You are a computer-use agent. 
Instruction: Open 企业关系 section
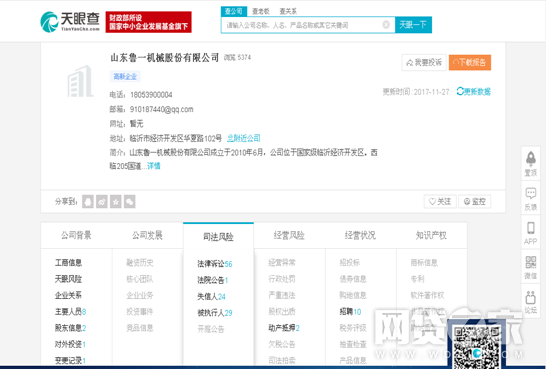[68, 295]
